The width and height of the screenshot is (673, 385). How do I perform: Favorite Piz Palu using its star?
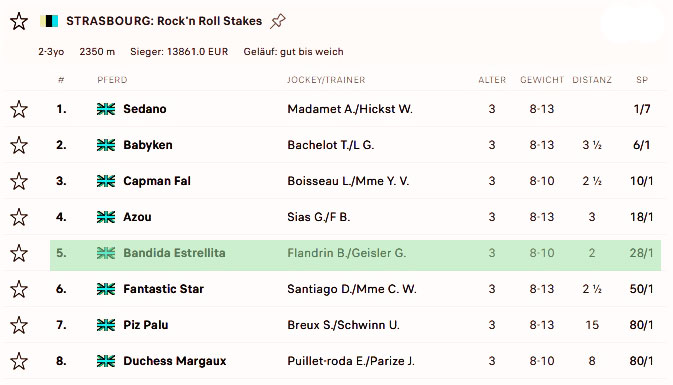[x=19, y=325]
